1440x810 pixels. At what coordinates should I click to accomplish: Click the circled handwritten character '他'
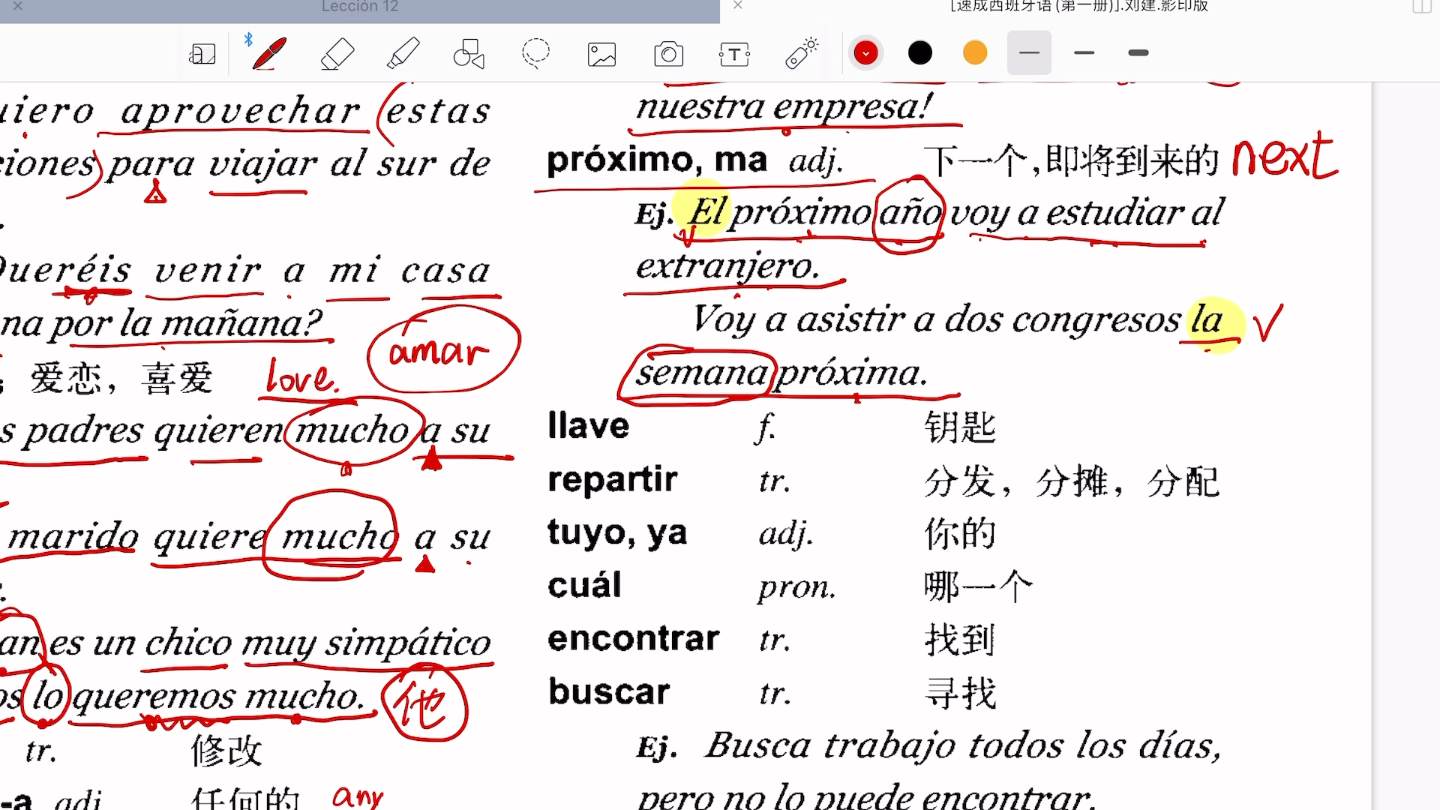[423, 705]
